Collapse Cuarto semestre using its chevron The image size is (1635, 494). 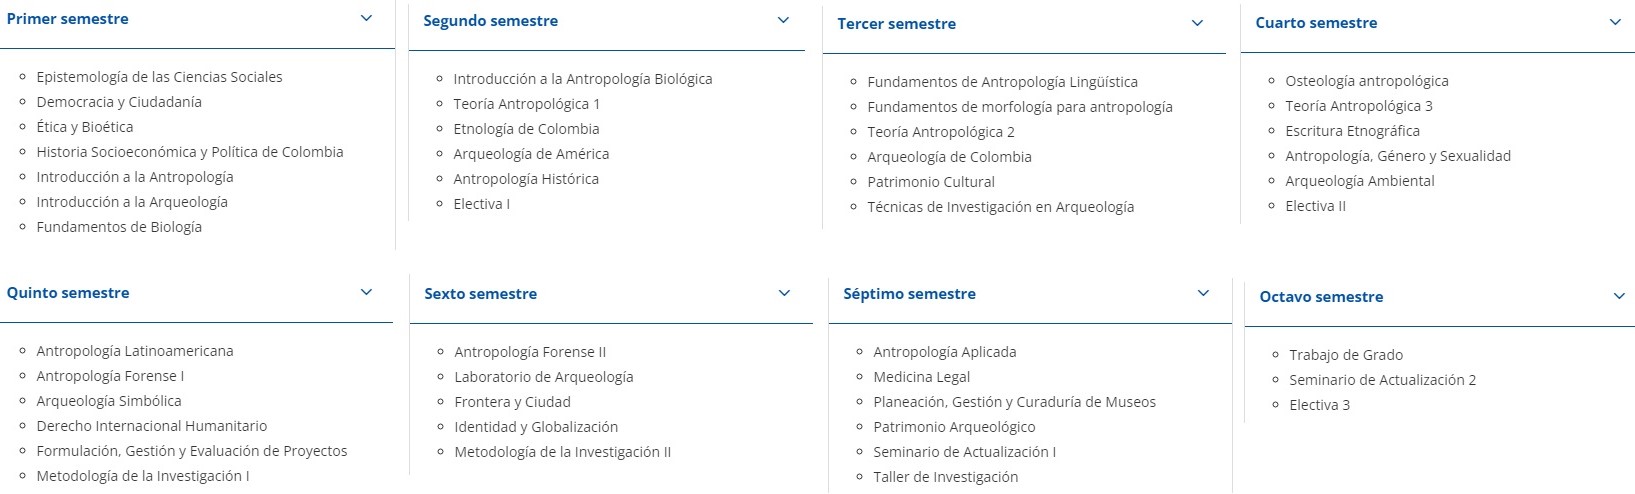(x=1615, y=22)
